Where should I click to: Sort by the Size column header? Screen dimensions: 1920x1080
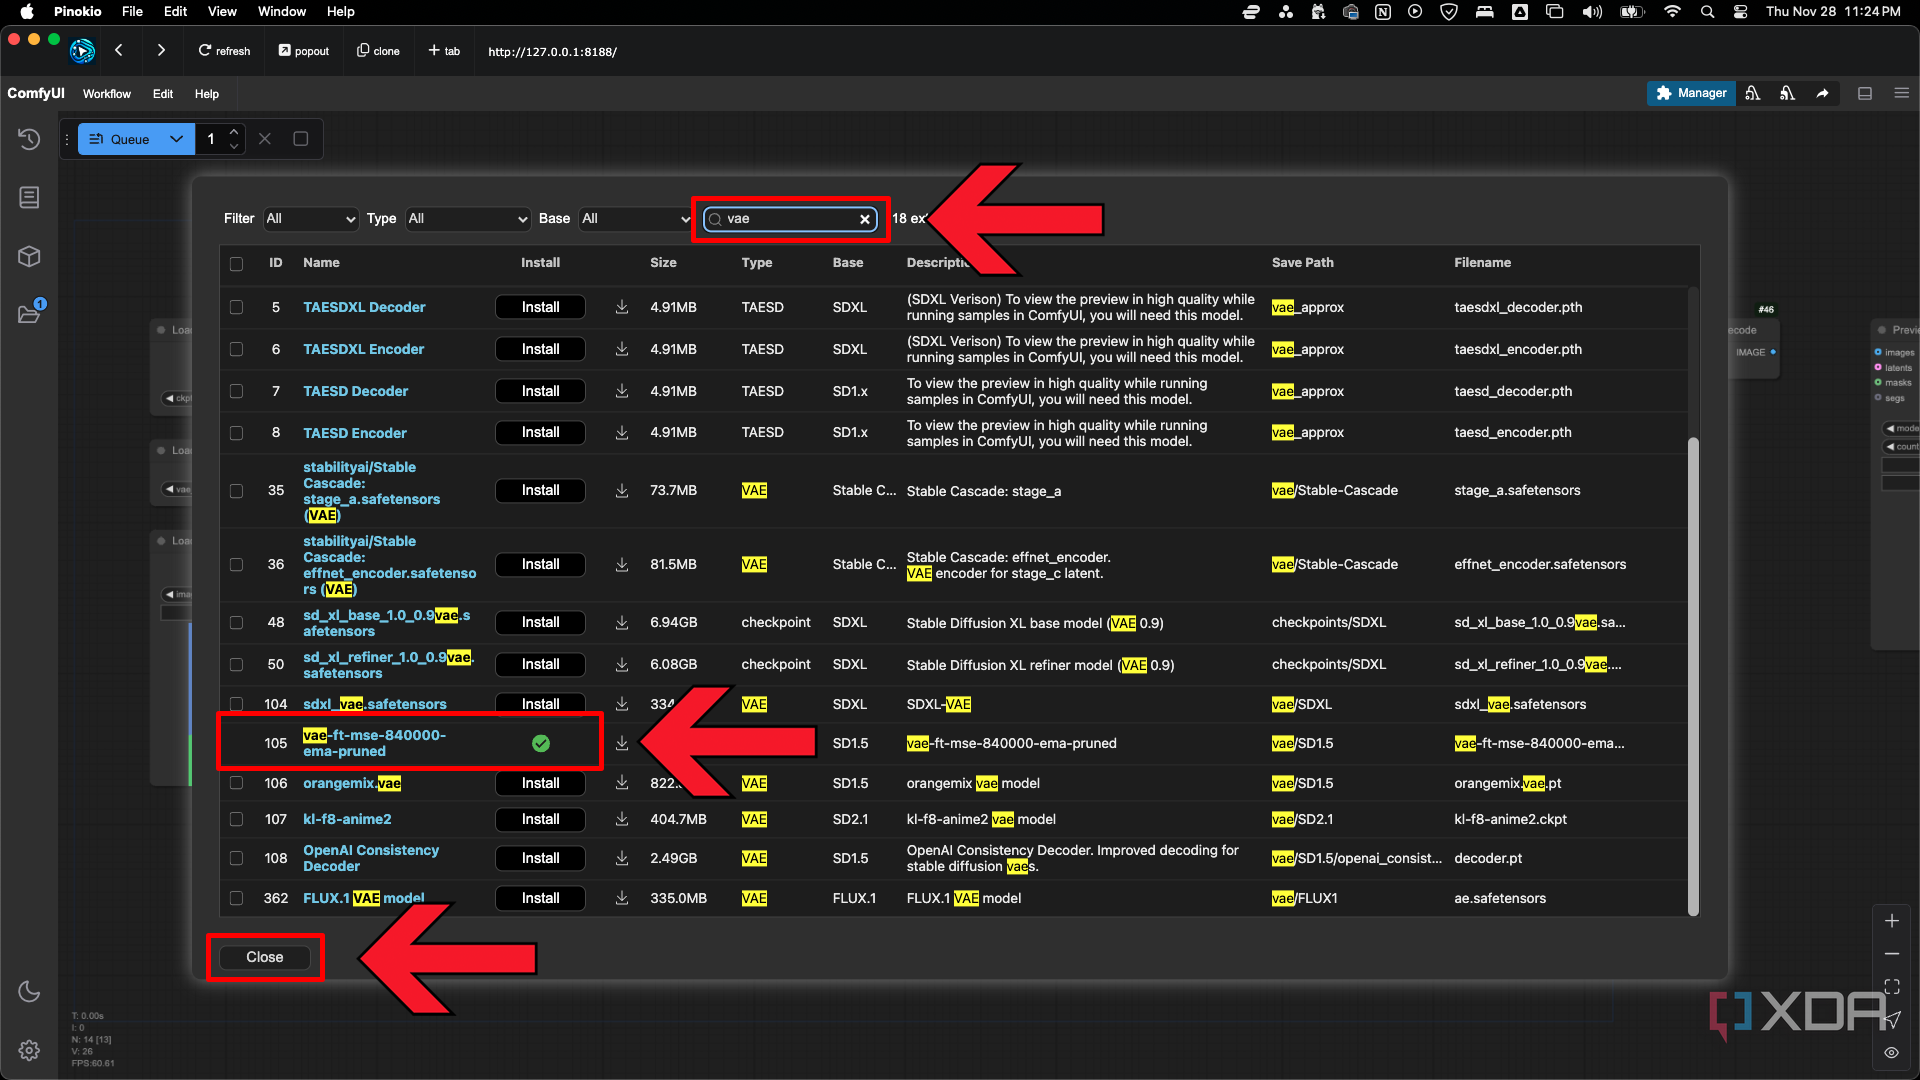(x=663, y=263)
